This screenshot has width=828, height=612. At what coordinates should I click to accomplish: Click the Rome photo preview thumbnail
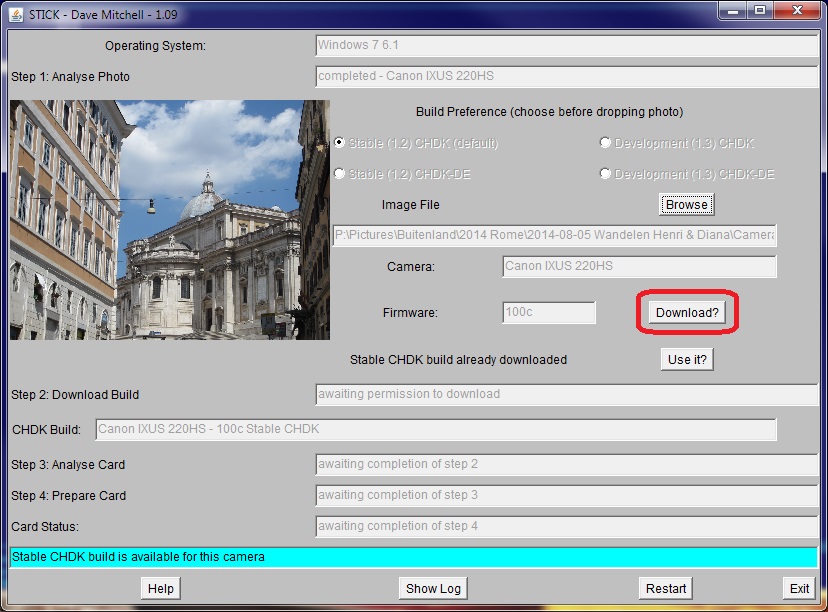[170, 220]
